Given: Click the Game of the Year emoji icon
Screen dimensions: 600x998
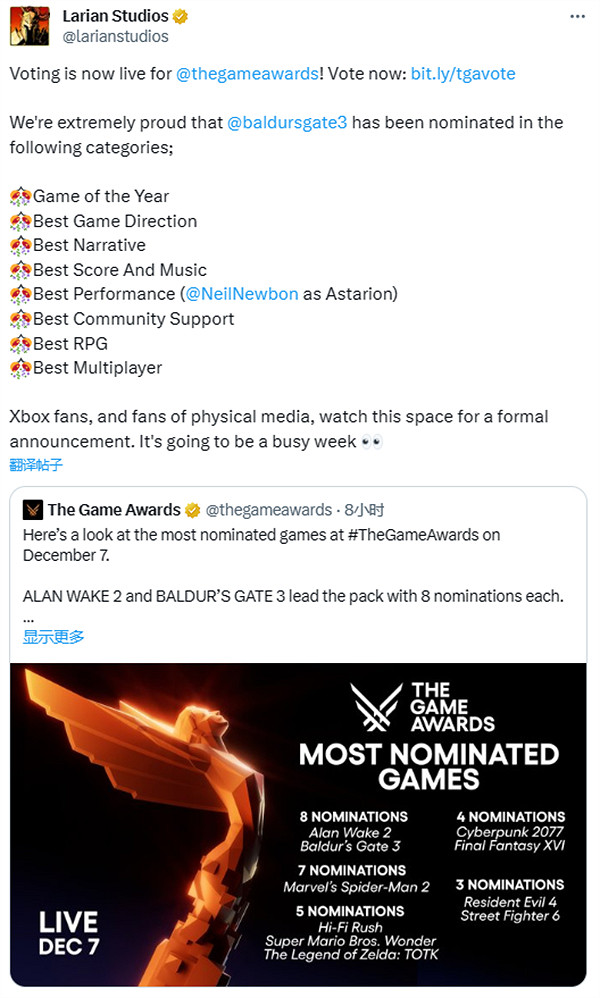Looking at the screenshot, I should point(20,196).
